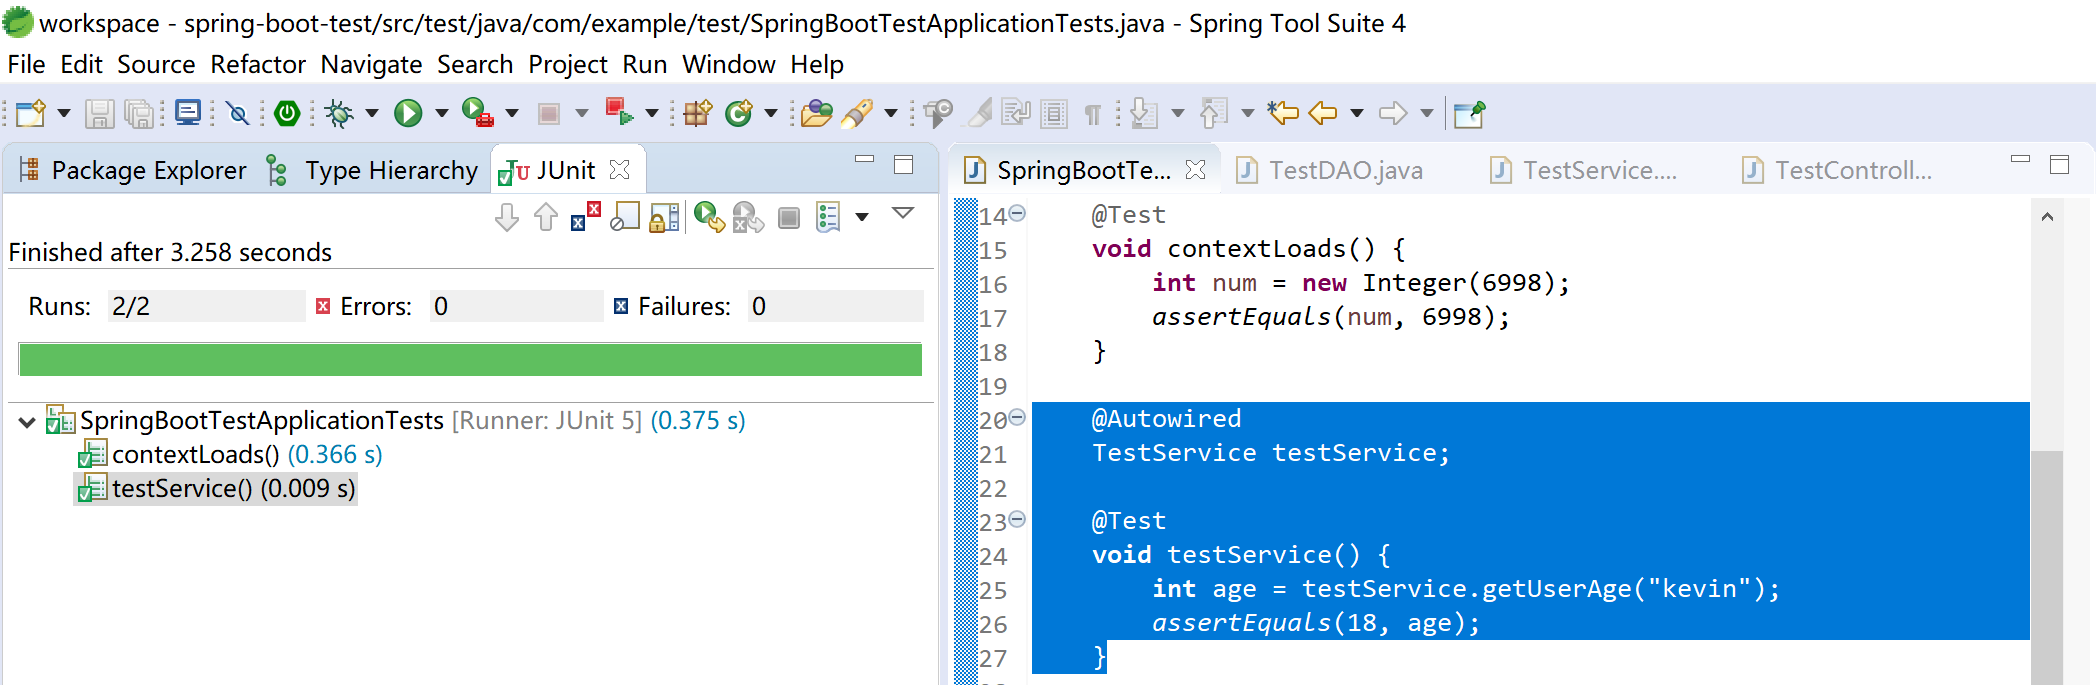Collapse the SpringBootTestApplicationTests tree node
Image resolution: width=2096 pixels, height=685 pixels.
click(27, 422)
